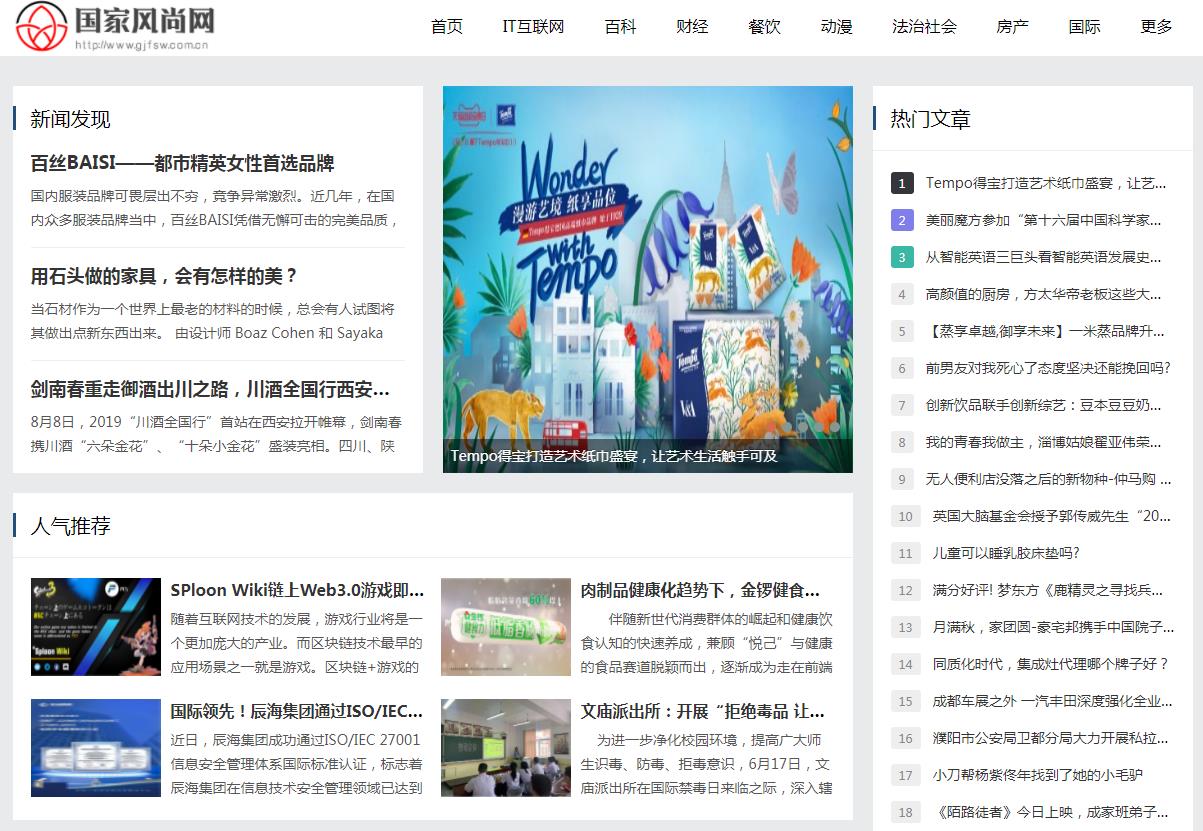Click the 8月8日，2019“川酒全国行” summary text
The width and height of the screenshot is (1203, 831).
[217, 434]
